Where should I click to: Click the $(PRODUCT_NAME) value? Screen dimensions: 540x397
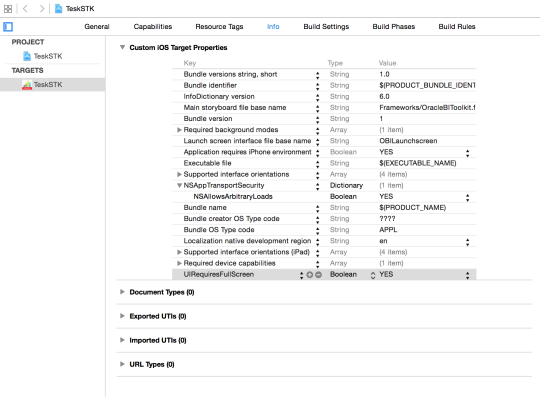pos(413,207)
